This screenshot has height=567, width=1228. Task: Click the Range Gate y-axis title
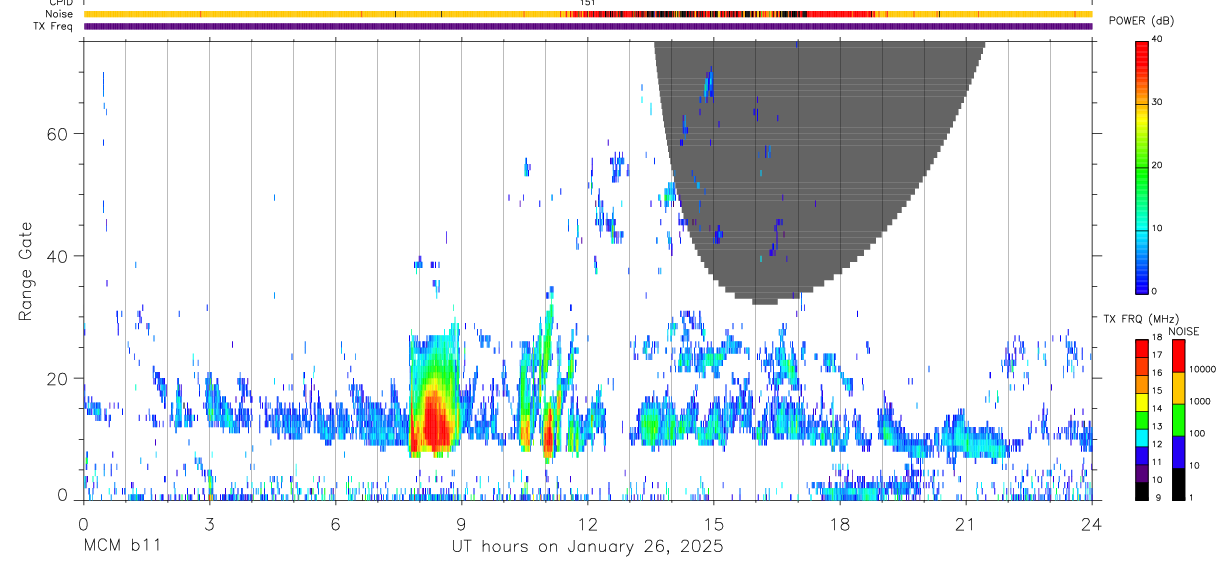pos(25,271)
